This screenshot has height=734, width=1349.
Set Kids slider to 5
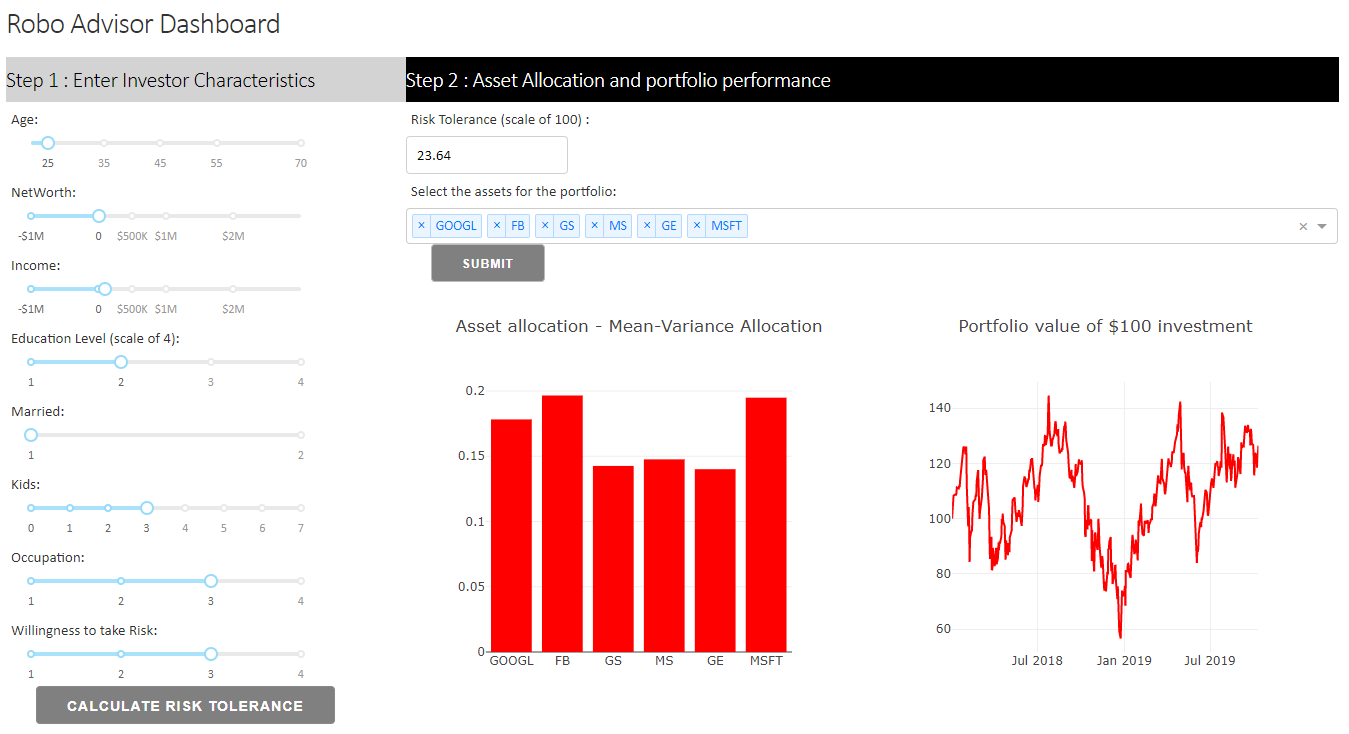pos(224,508)
